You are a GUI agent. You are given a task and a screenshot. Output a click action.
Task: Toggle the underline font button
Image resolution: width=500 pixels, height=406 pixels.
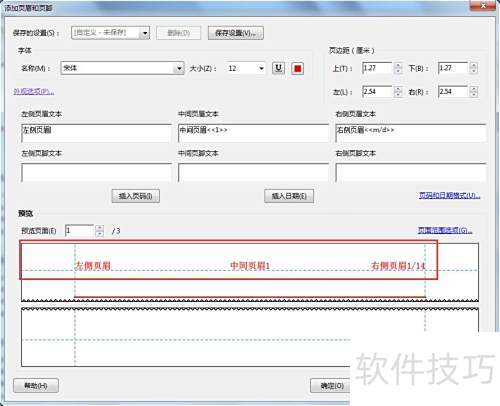tap(278, 68)
